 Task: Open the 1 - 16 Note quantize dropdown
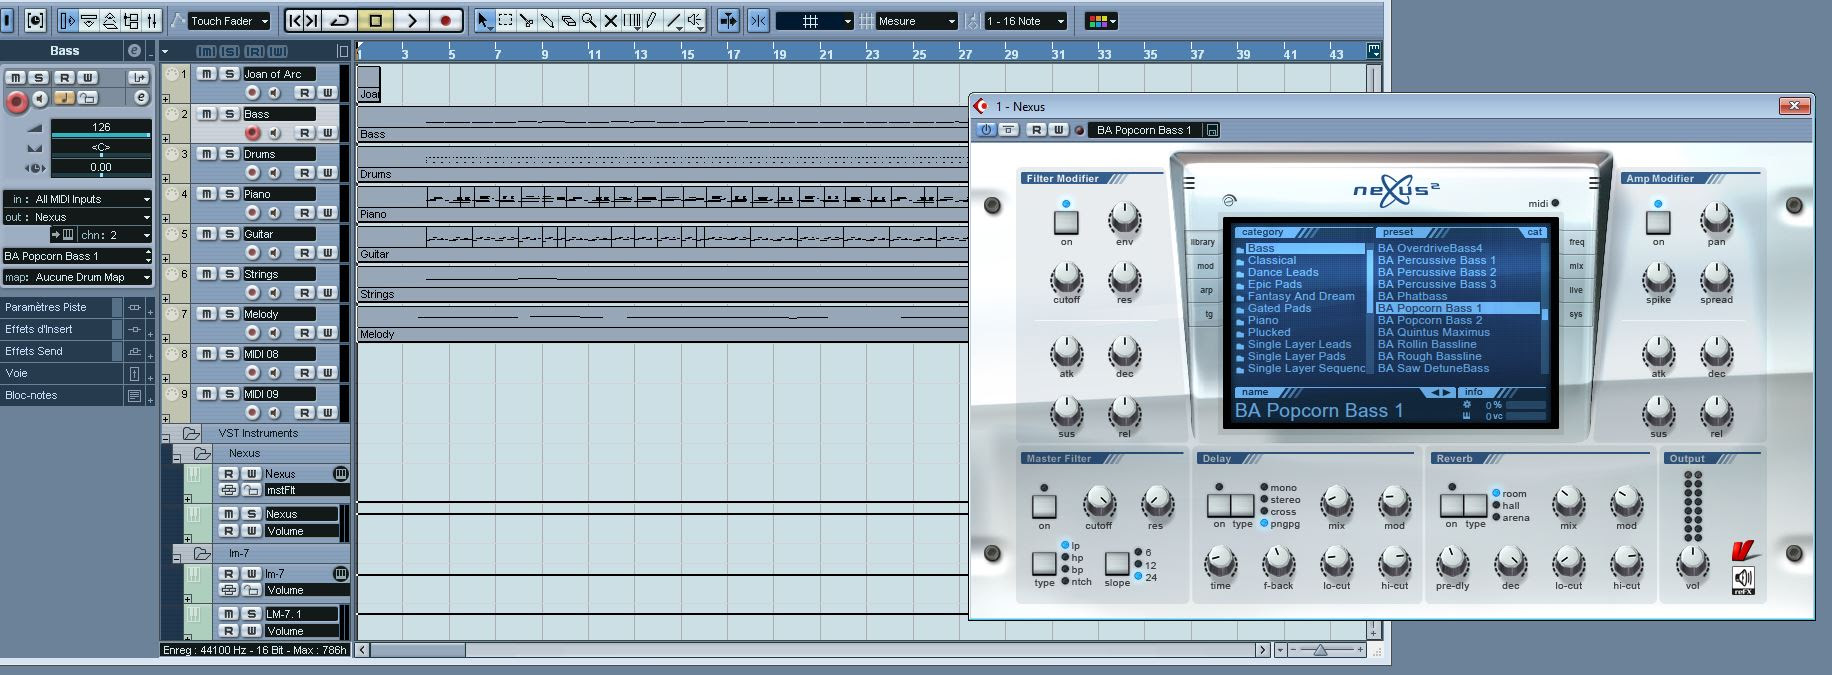[x=1025, y=21]
